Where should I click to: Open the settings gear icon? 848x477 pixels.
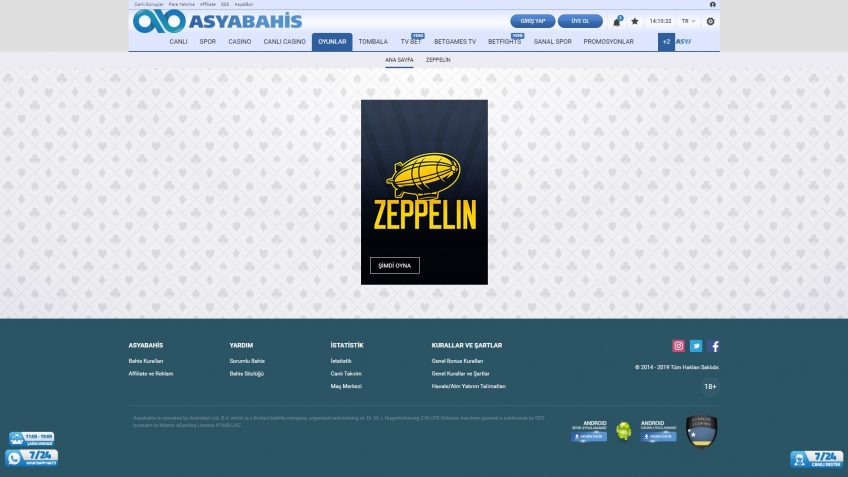711,21
